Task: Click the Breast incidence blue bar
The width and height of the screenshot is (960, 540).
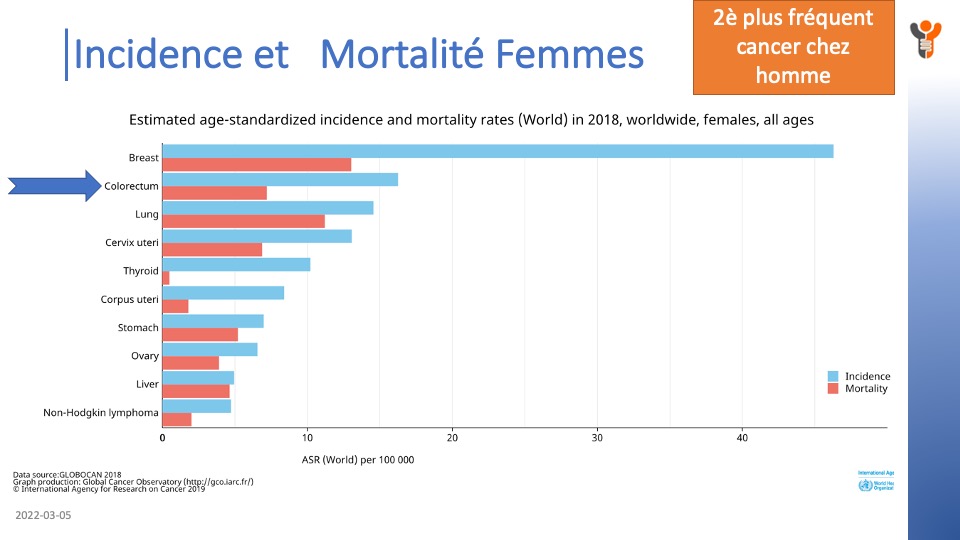Action: click(x=497, y=151)
